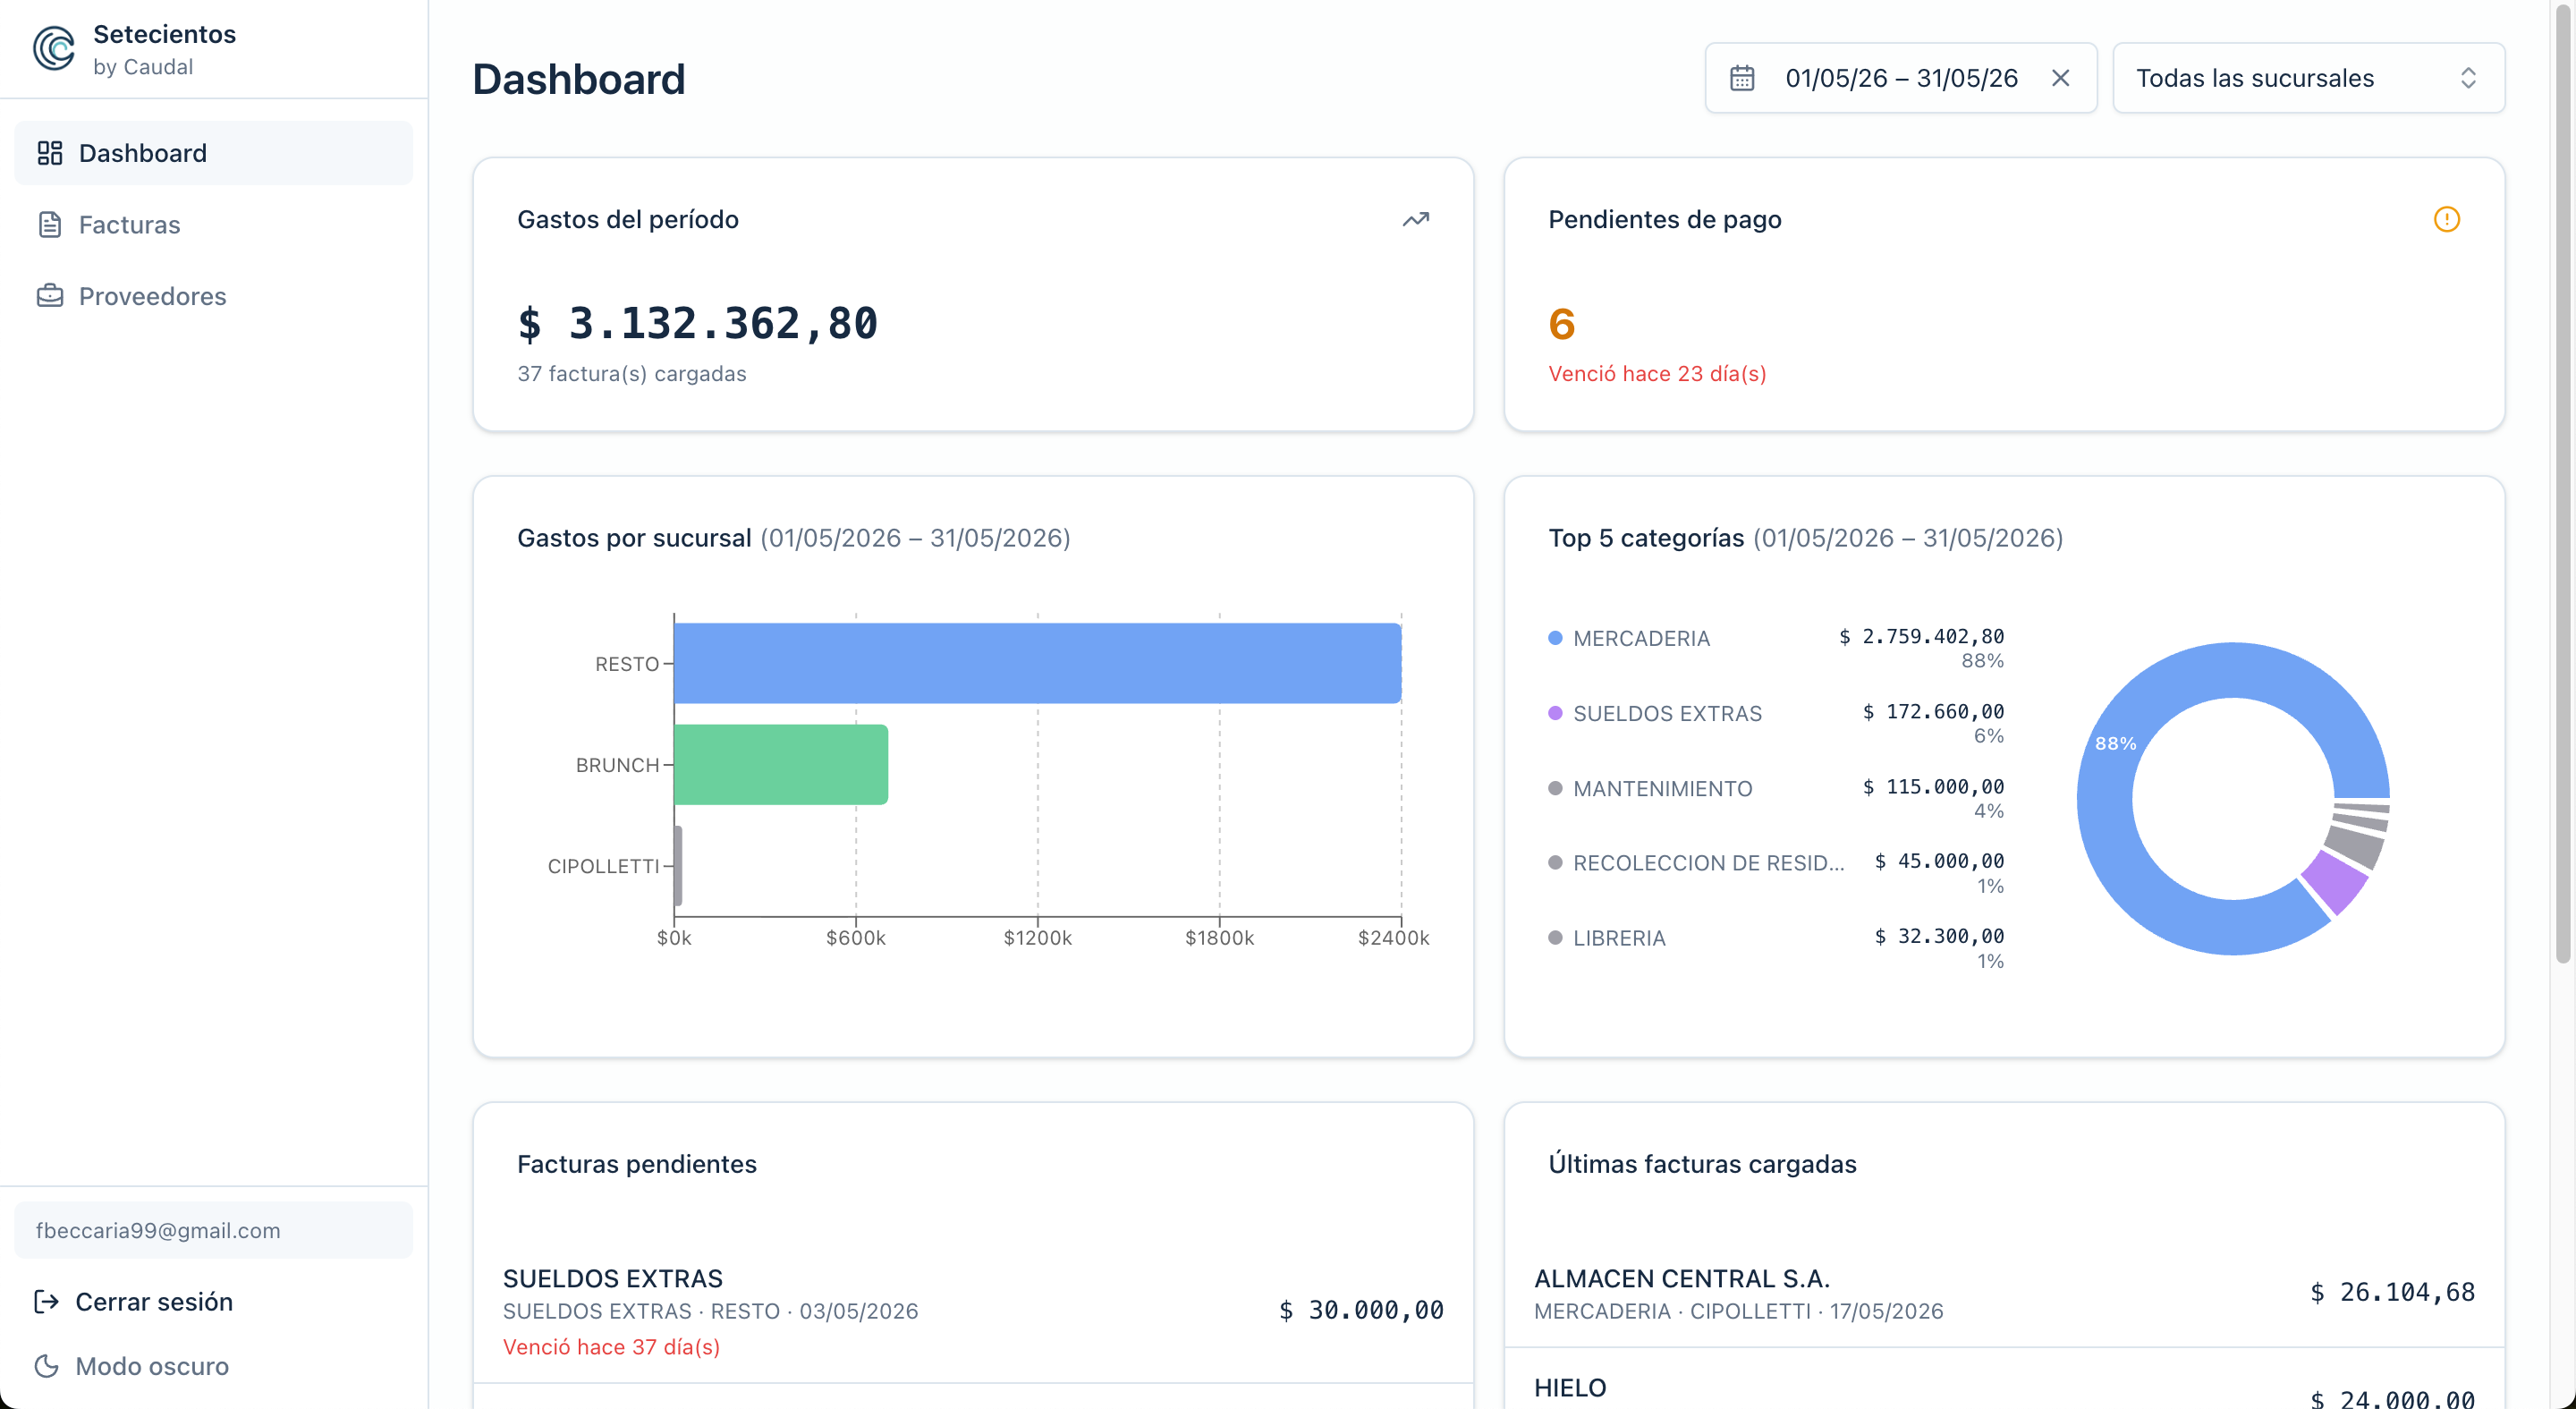2576x1409 pixels.
Task: Click the Cerrar sesión logout icon
Action: pos(46,1301)
